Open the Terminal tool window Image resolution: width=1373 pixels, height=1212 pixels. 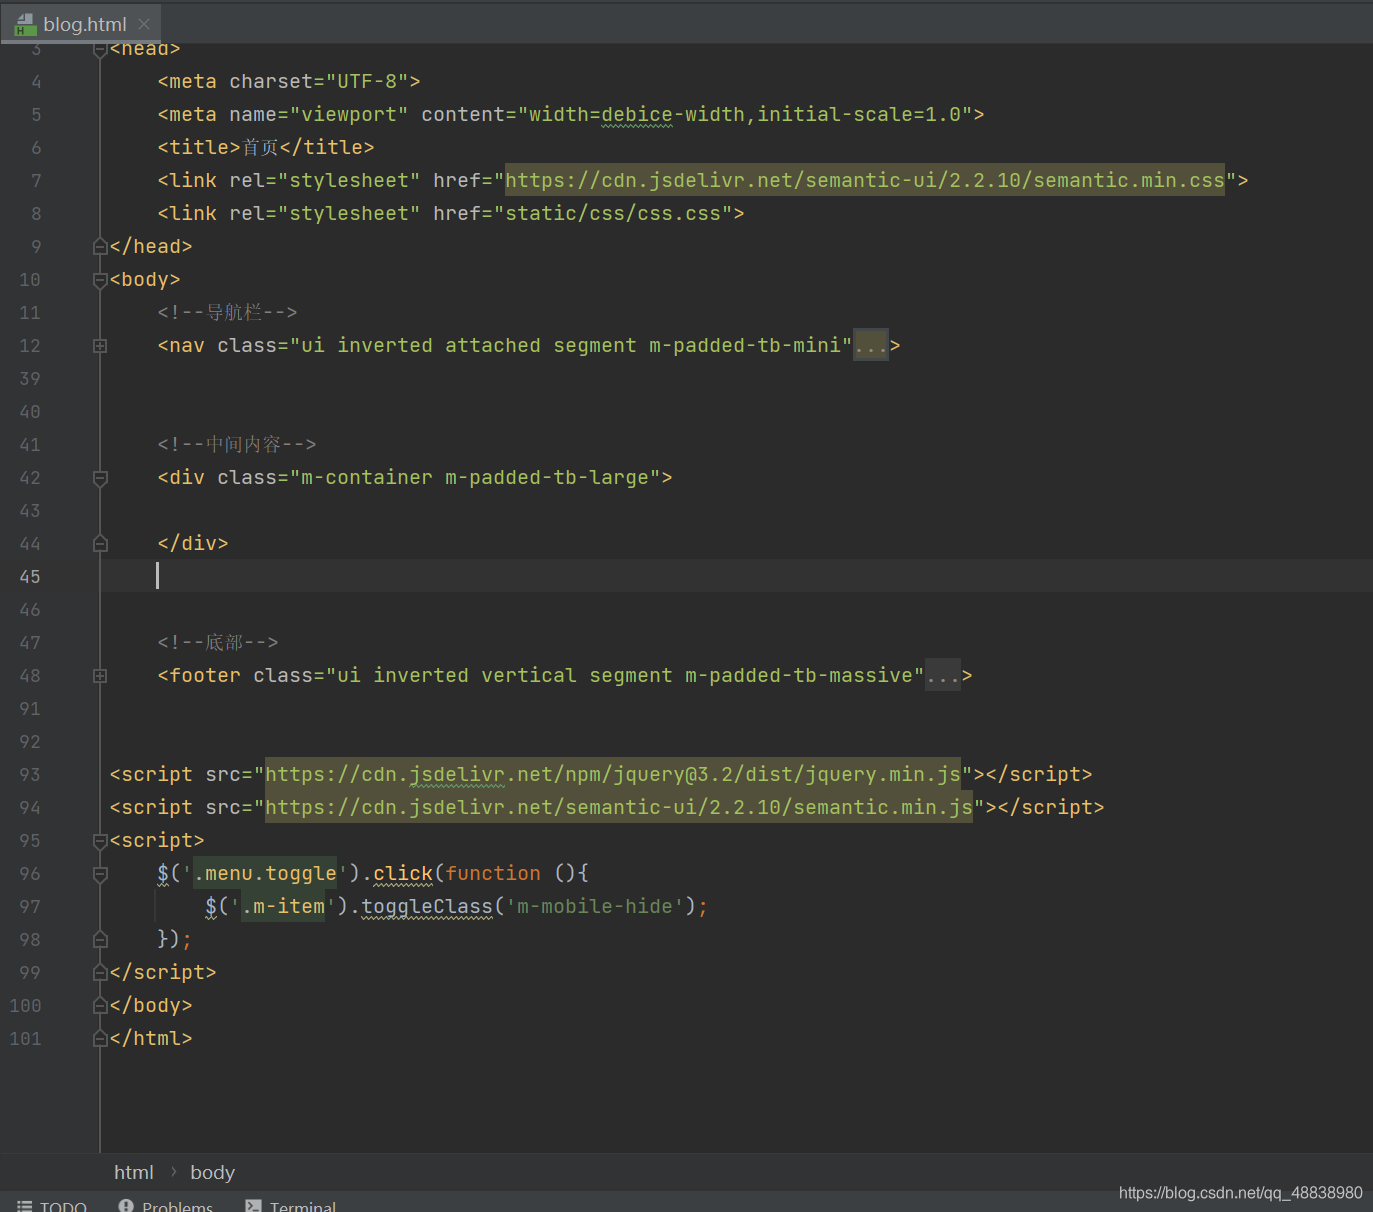pos(291,1204)
